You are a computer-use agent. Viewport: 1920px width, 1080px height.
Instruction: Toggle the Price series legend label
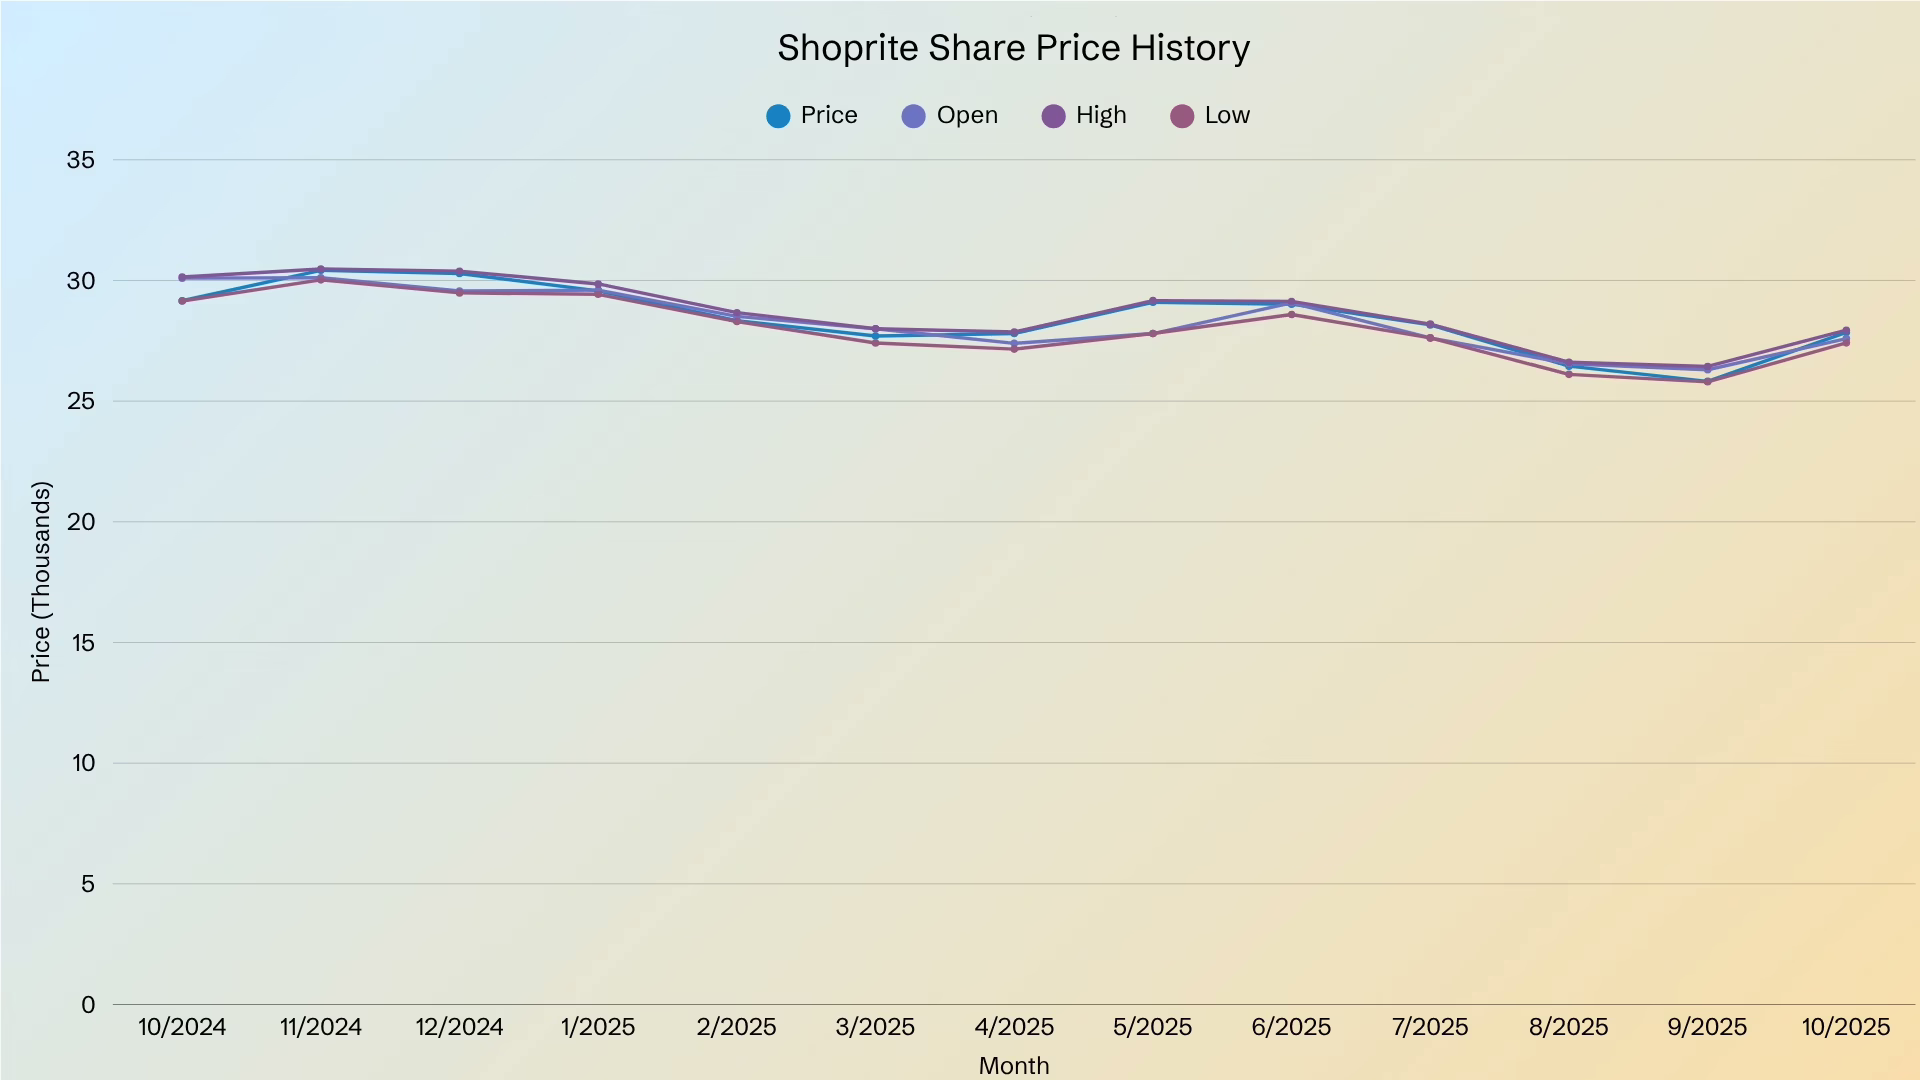(x=829, y=115)
